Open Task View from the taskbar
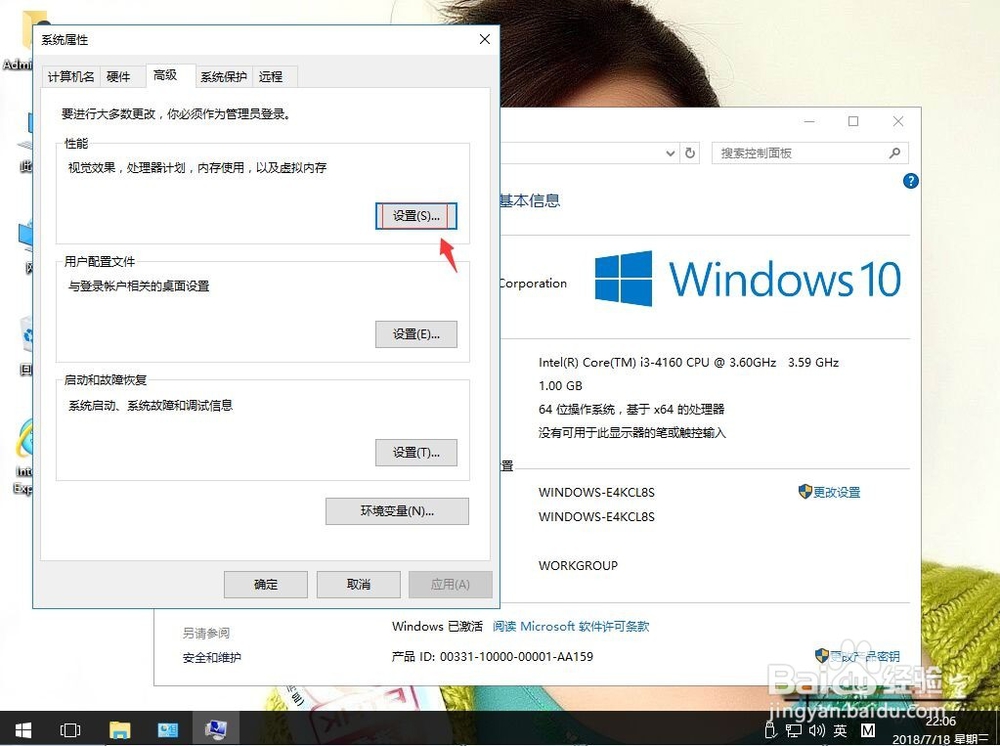The image size is (1000, 746). tap(70, 730)
